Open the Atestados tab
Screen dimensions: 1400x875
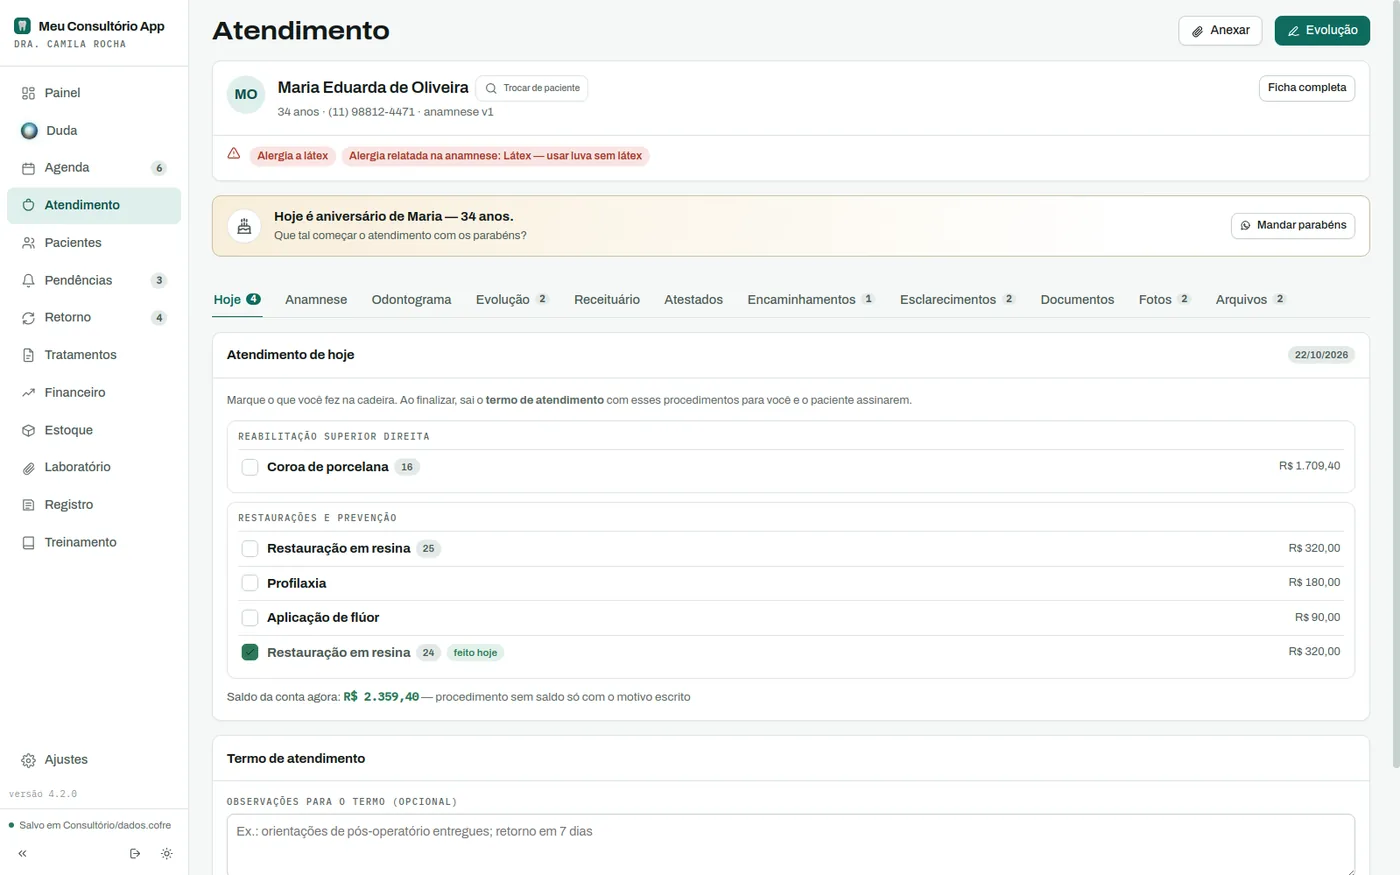coord(693,299)
